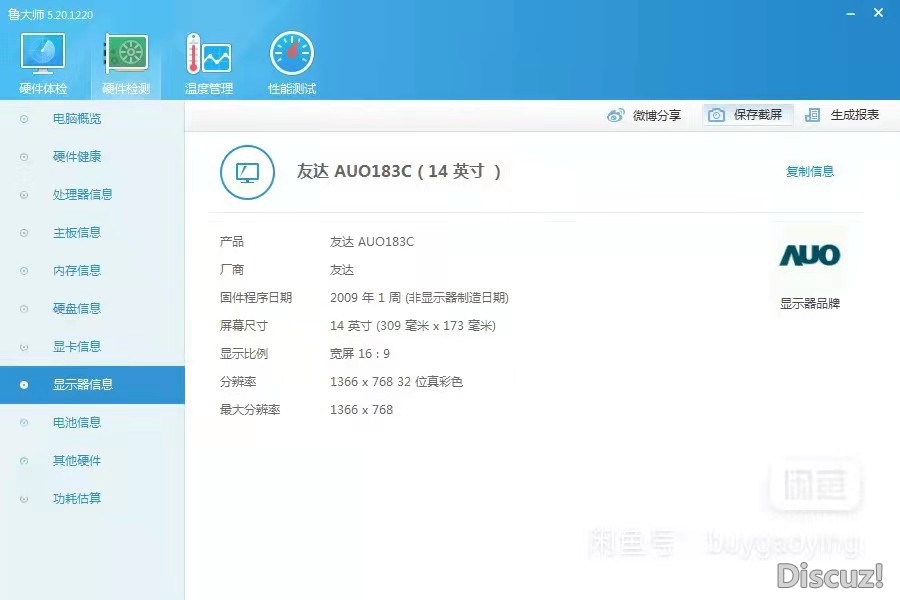Screen dimensions: 900x600
Task: Click the aspect ratio value 宽屏 16 : 9
Action: point(360,354)
